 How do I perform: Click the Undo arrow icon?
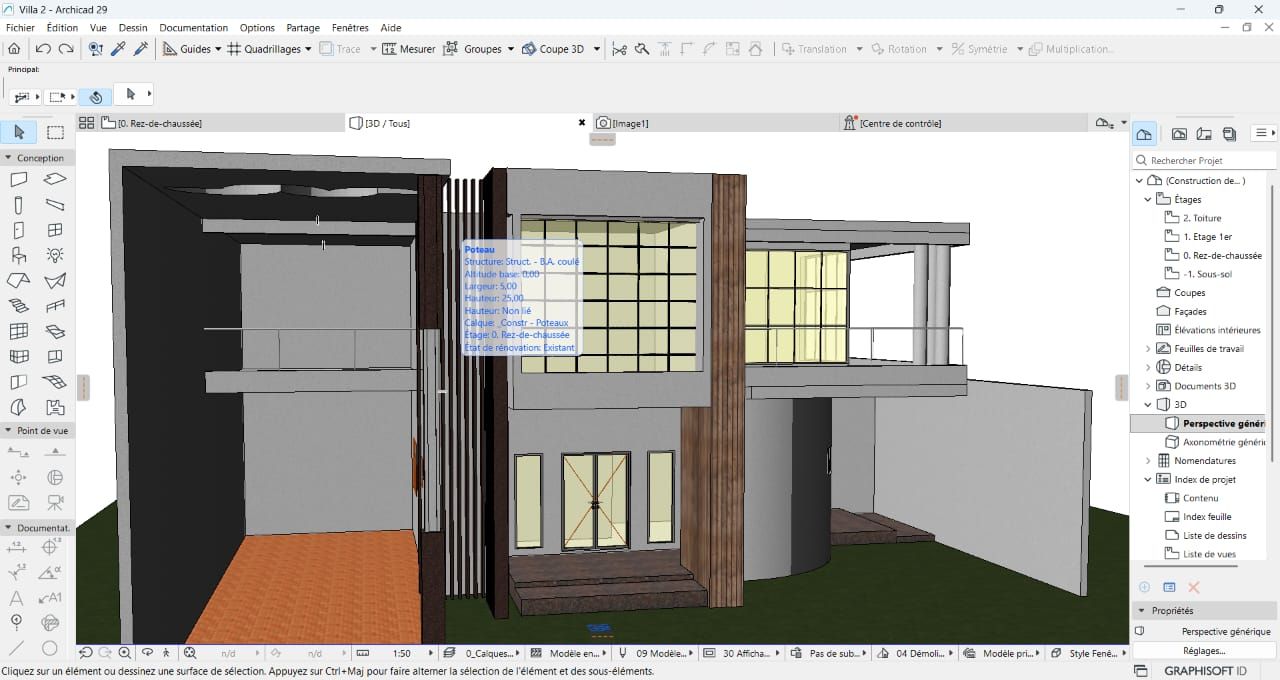point(43,49)
